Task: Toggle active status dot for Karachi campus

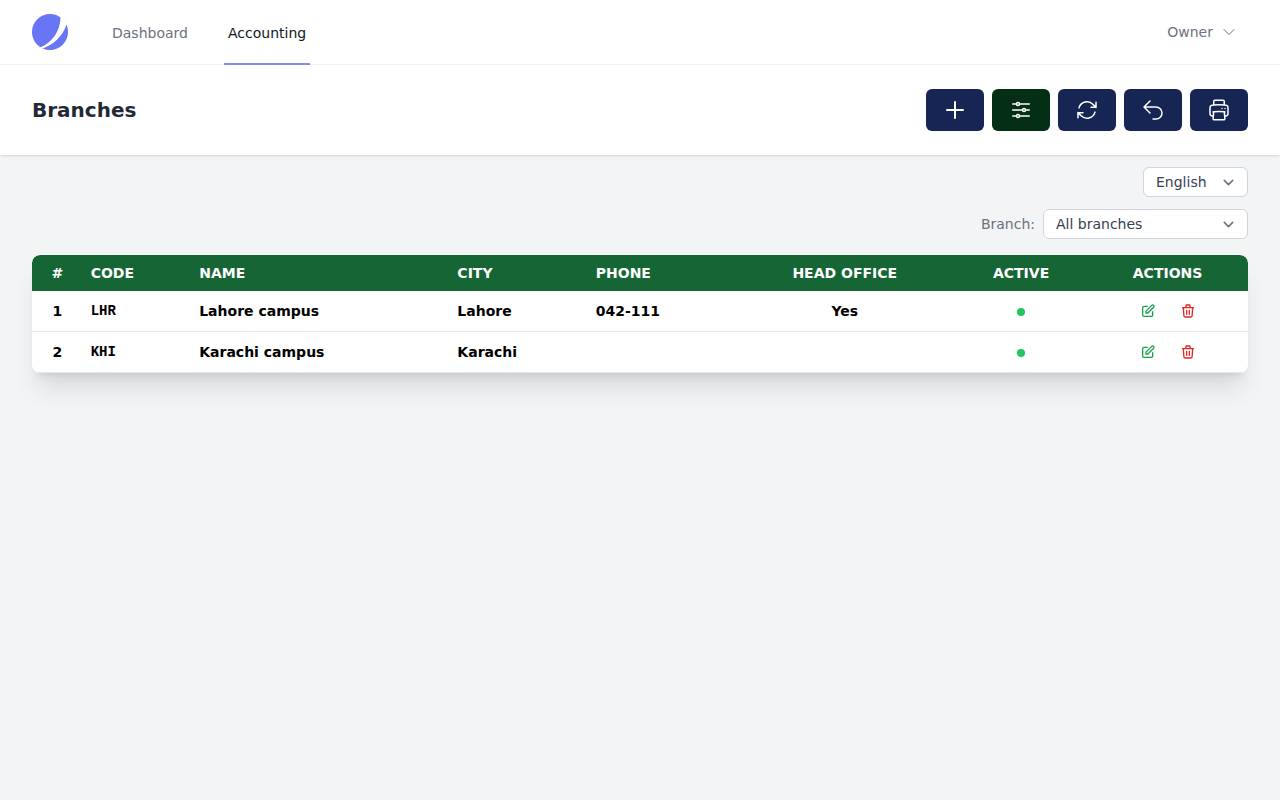Action: pyautogui.click(x=1021, y=353)
